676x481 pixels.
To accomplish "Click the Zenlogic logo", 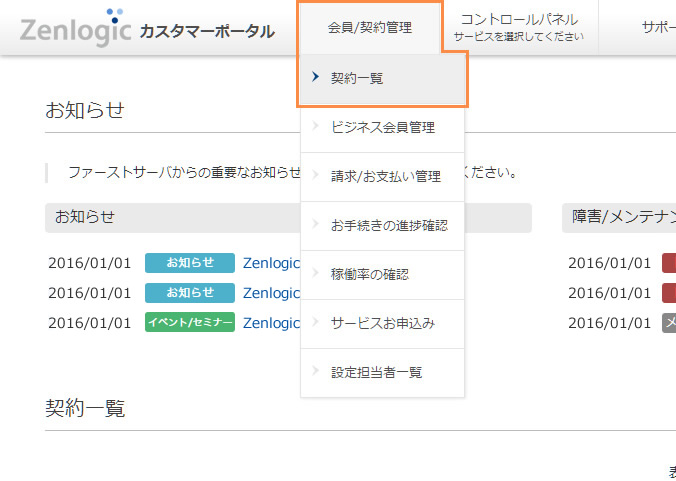I will point(75,29).
